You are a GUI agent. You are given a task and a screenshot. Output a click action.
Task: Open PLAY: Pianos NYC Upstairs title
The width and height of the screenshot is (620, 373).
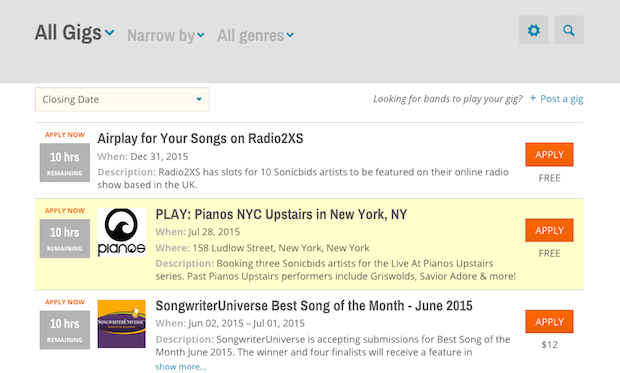(281, 214)
